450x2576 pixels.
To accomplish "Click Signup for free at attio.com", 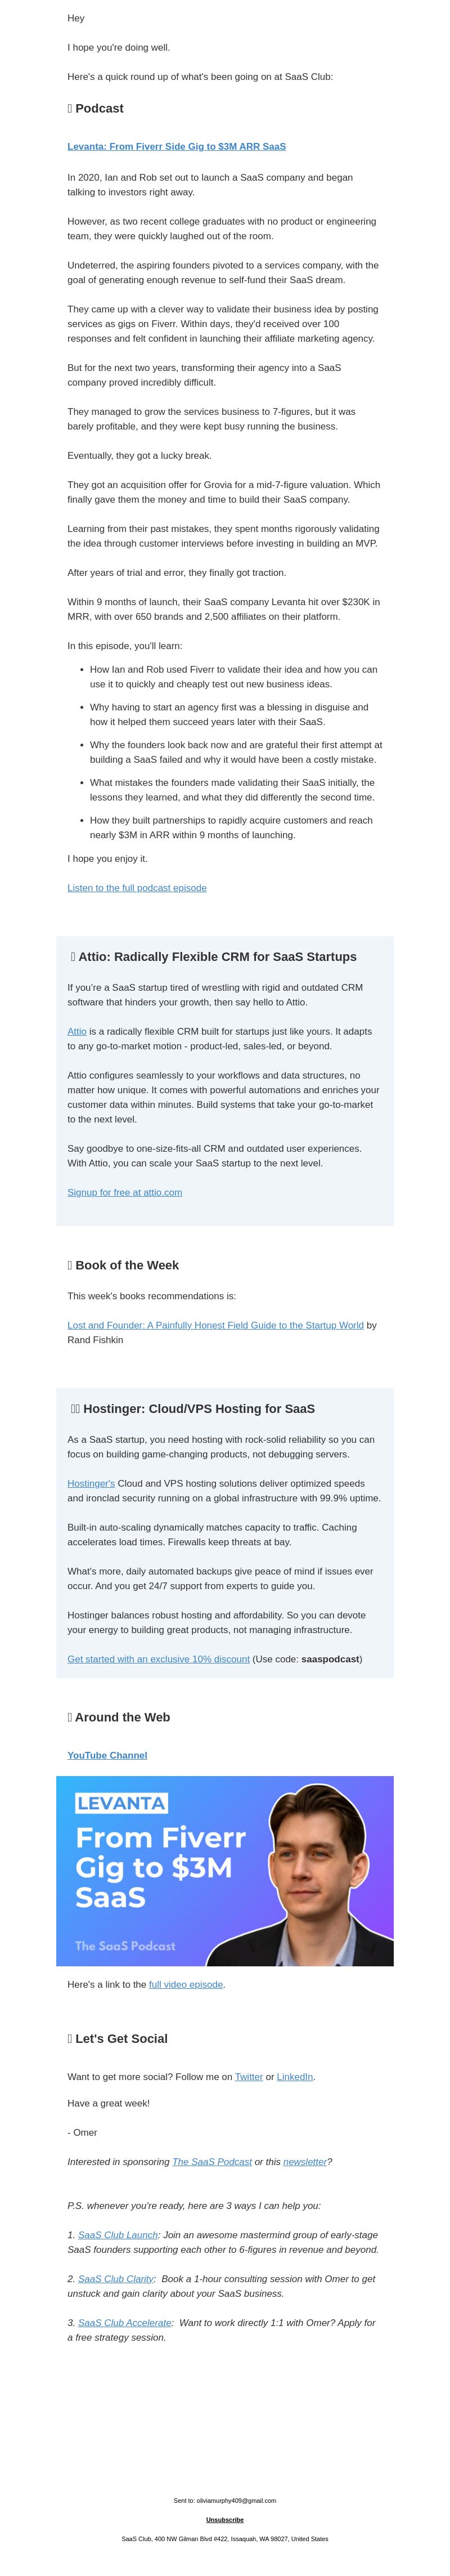I will tap(125, 1192).
